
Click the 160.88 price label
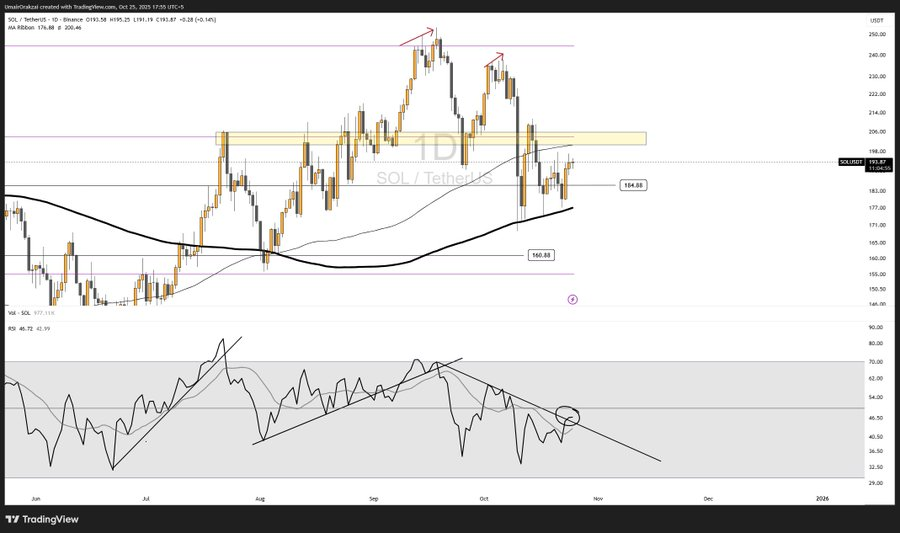540,255
